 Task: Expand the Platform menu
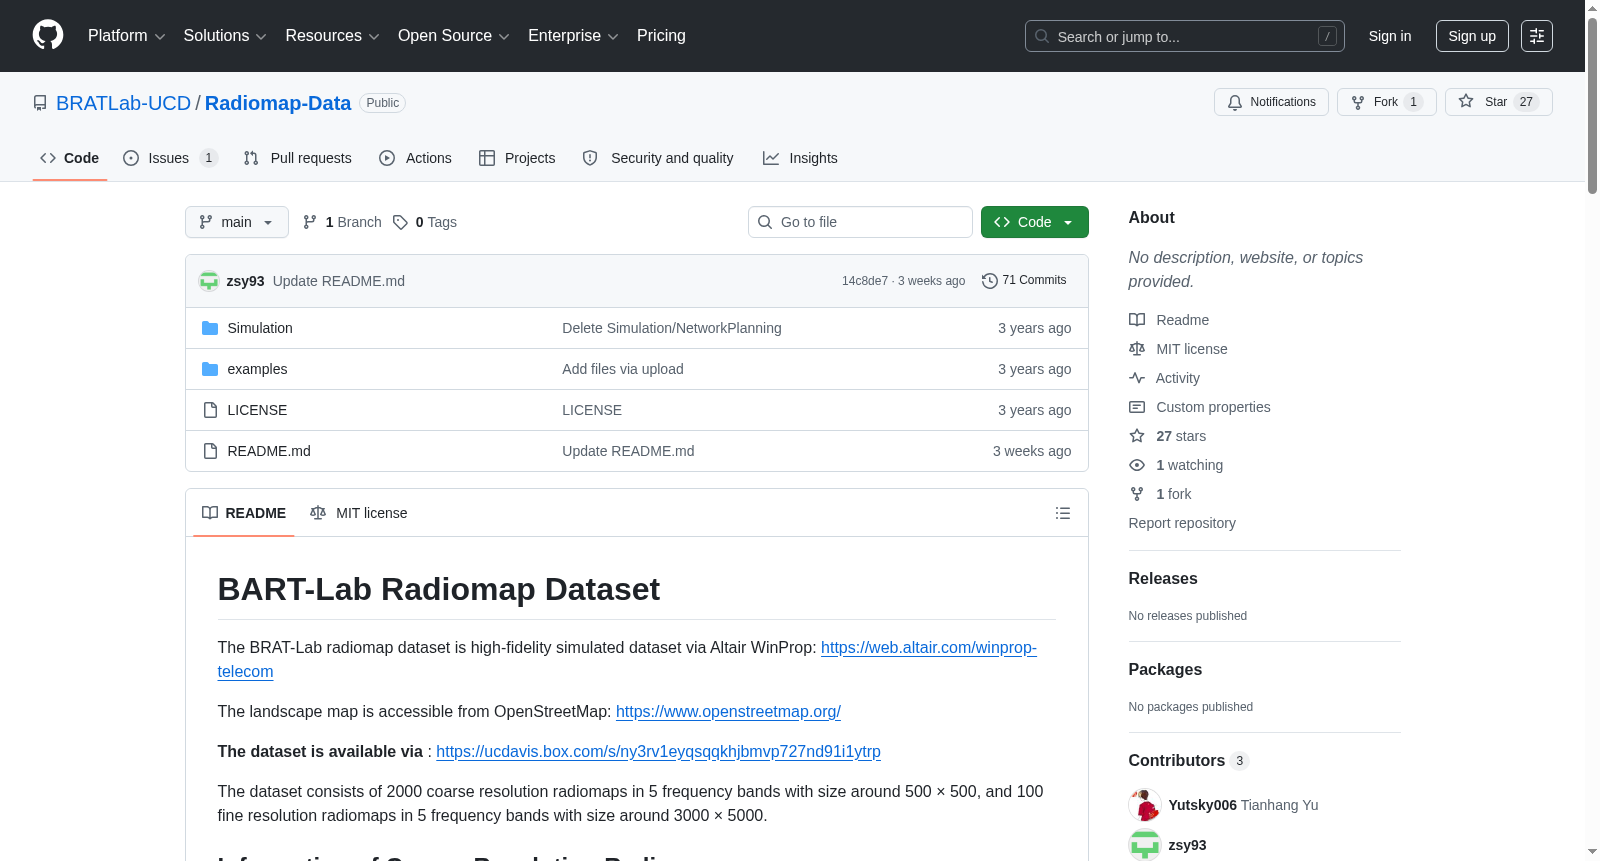coord(127,36)
